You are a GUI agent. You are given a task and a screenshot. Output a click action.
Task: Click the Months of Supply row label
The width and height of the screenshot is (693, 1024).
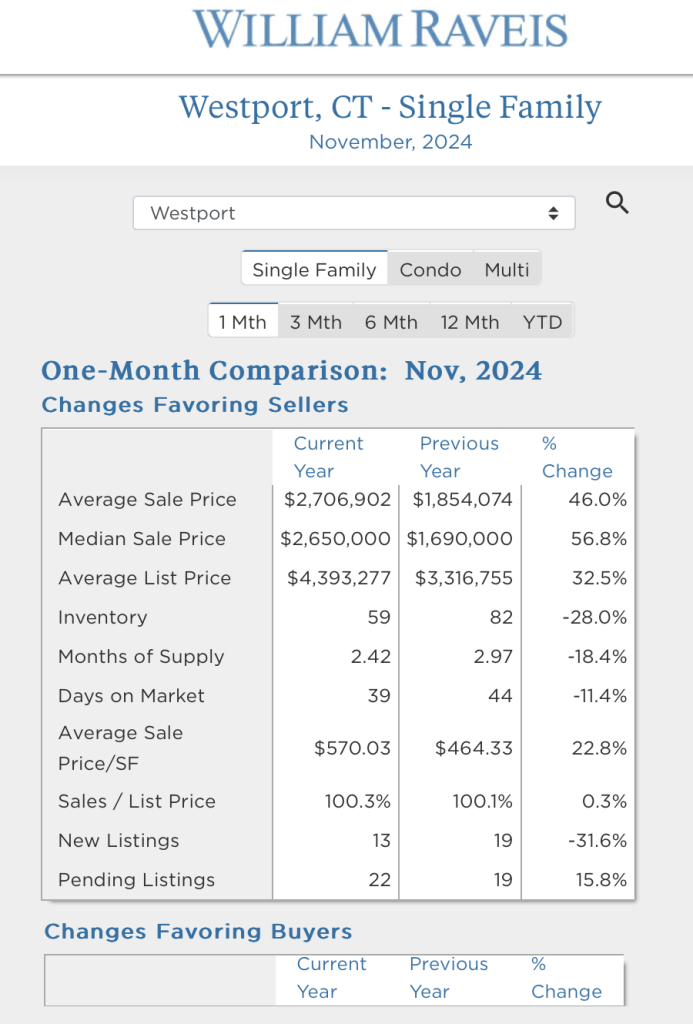[x=141, y=657]
